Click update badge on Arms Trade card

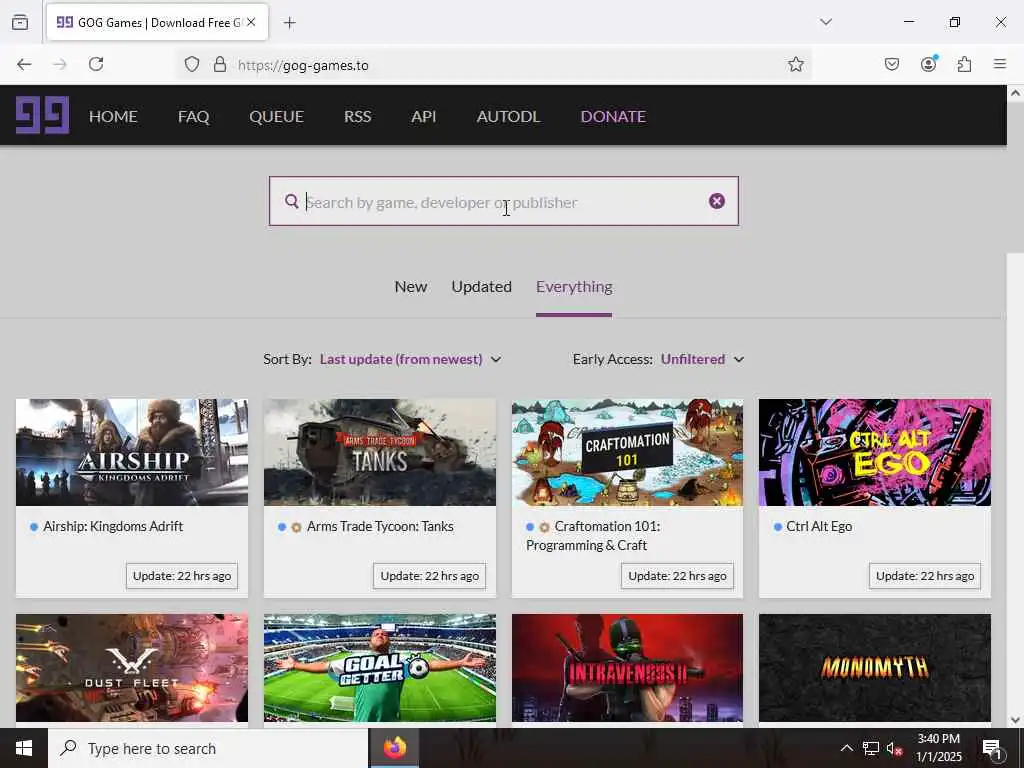pyautogui.click(x=429, y=576)
